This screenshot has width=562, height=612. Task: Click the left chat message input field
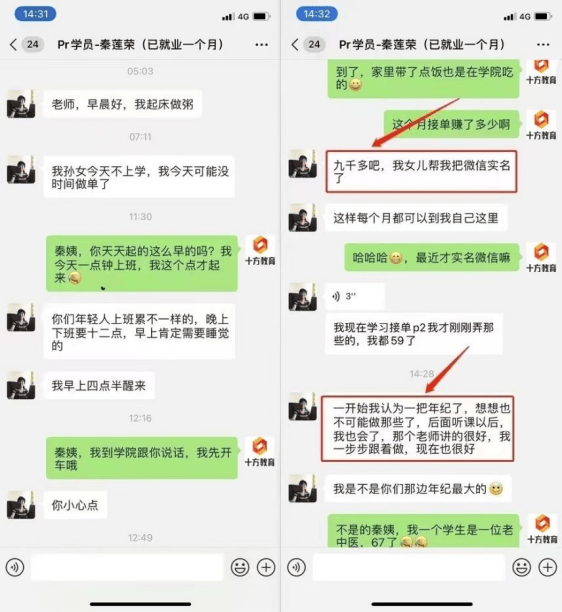pos(127,567)
